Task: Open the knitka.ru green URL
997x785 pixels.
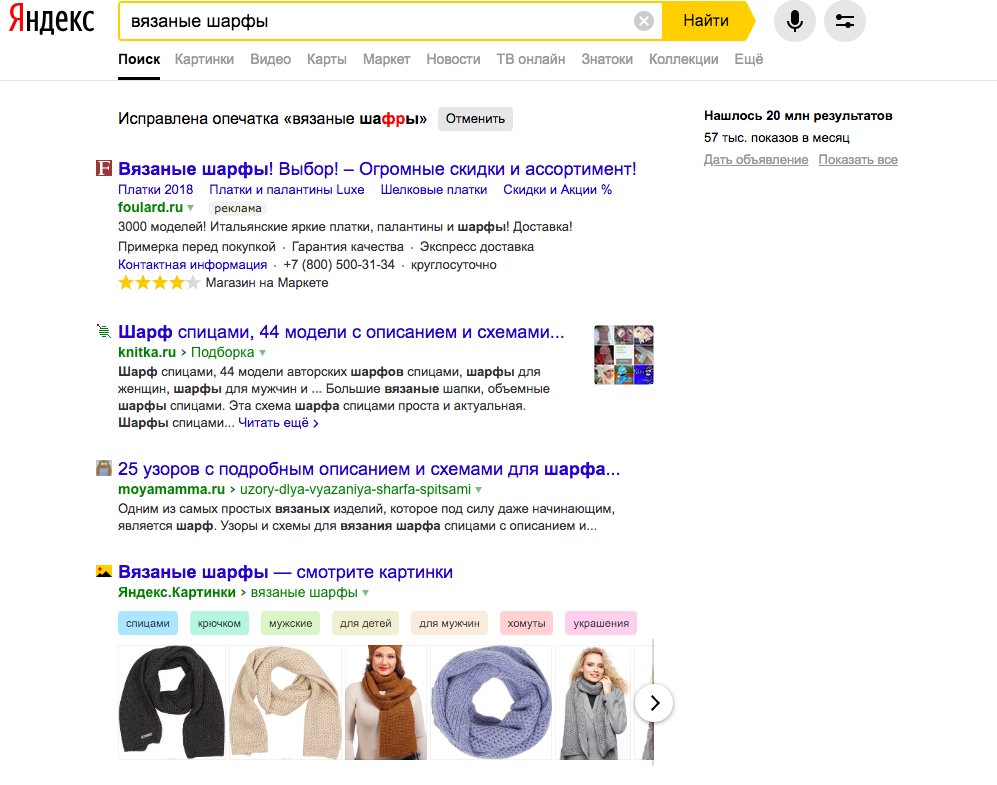Action: click(147, 352)
